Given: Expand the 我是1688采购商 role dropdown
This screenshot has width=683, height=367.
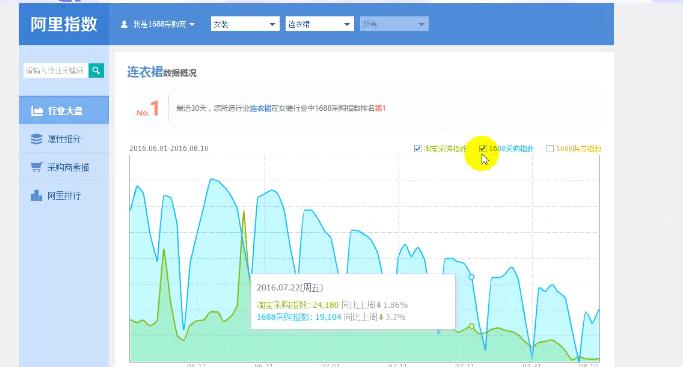Looking at the screenshot, I should [158, 24].
